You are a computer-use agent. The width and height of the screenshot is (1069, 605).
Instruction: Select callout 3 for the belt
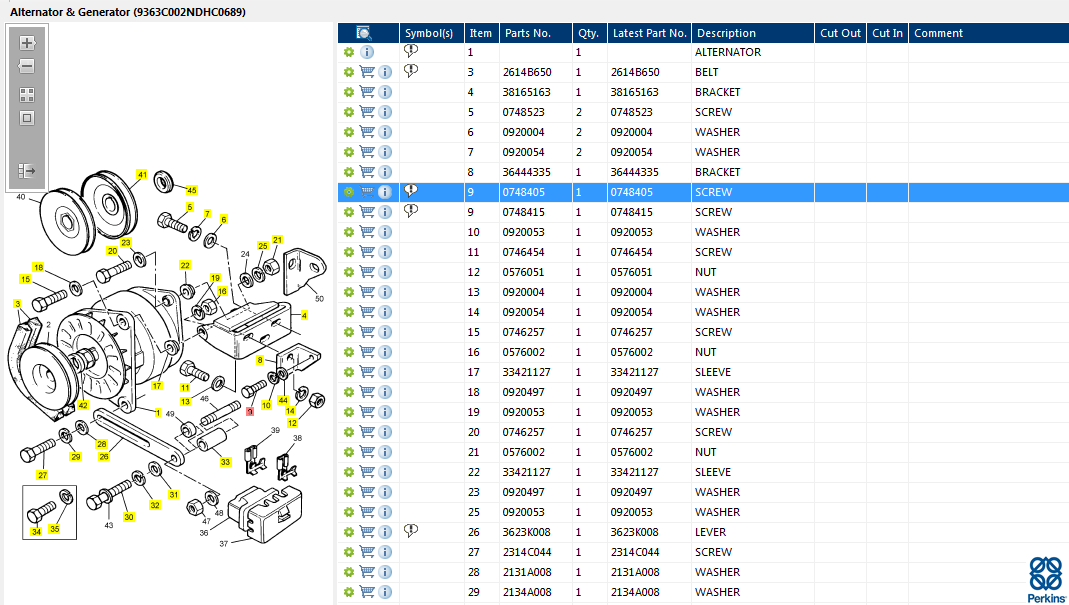[x=18, y=304]
